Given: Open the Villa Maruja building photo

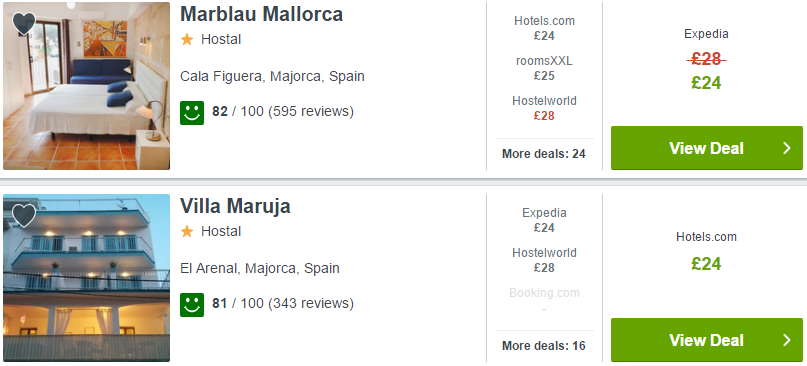Looking at the screenshot, I should 86,278.
